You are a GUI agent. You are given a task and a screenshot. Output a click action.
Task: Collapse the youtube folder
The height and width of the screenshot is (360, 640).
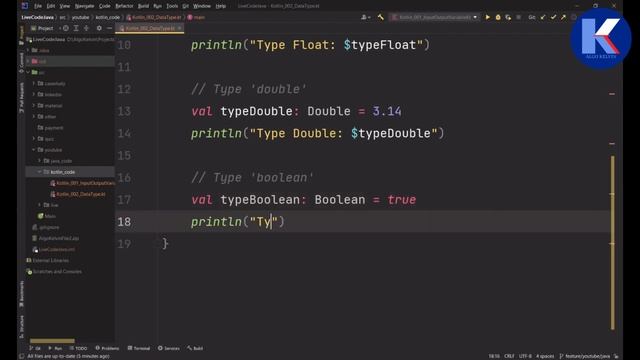point(34,150)
